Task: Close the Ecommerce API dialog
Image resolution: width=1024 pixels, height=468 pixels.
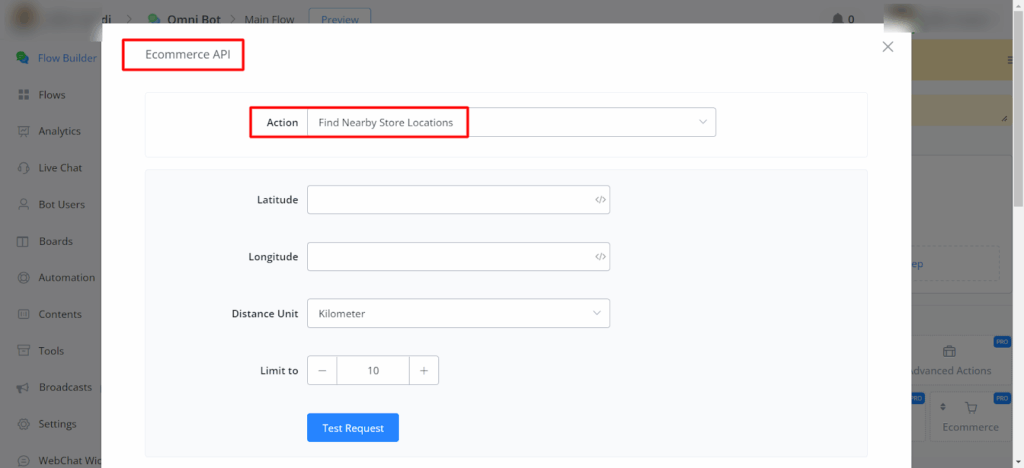Action: coord(887,47)
